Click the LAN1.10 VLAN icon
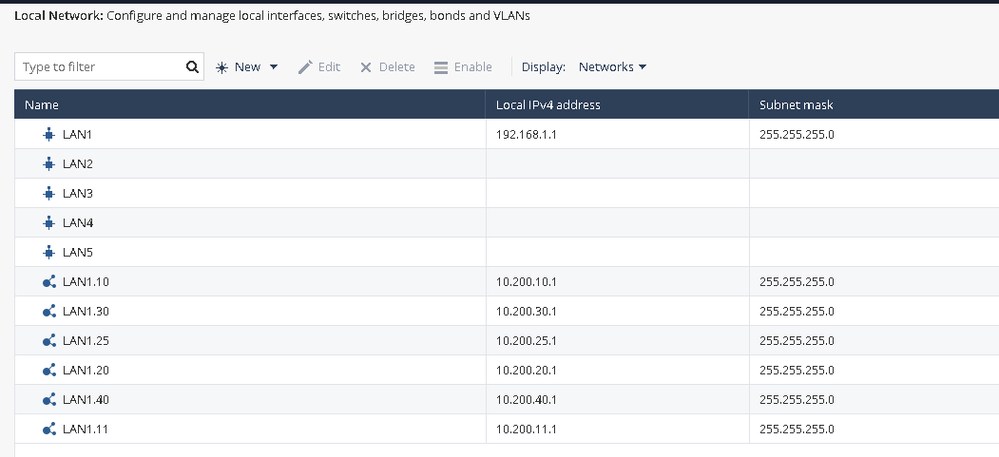 49,282
